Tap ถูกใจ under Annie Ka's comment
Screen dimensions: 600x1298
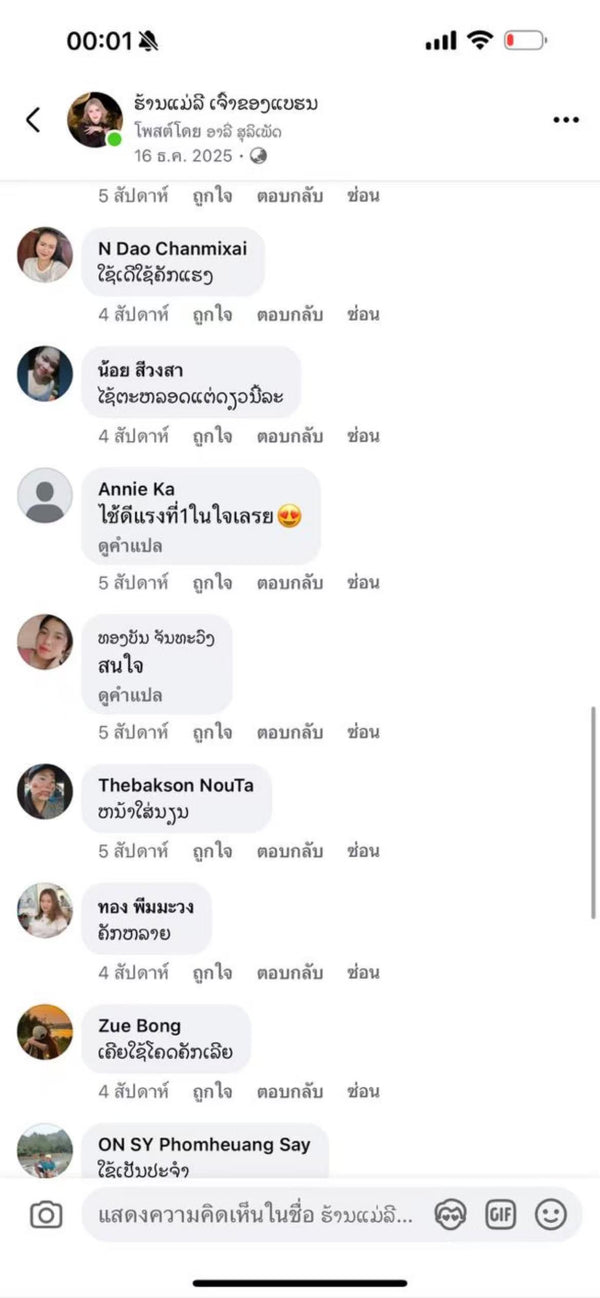pyautogui.click(x=212, y=582)
